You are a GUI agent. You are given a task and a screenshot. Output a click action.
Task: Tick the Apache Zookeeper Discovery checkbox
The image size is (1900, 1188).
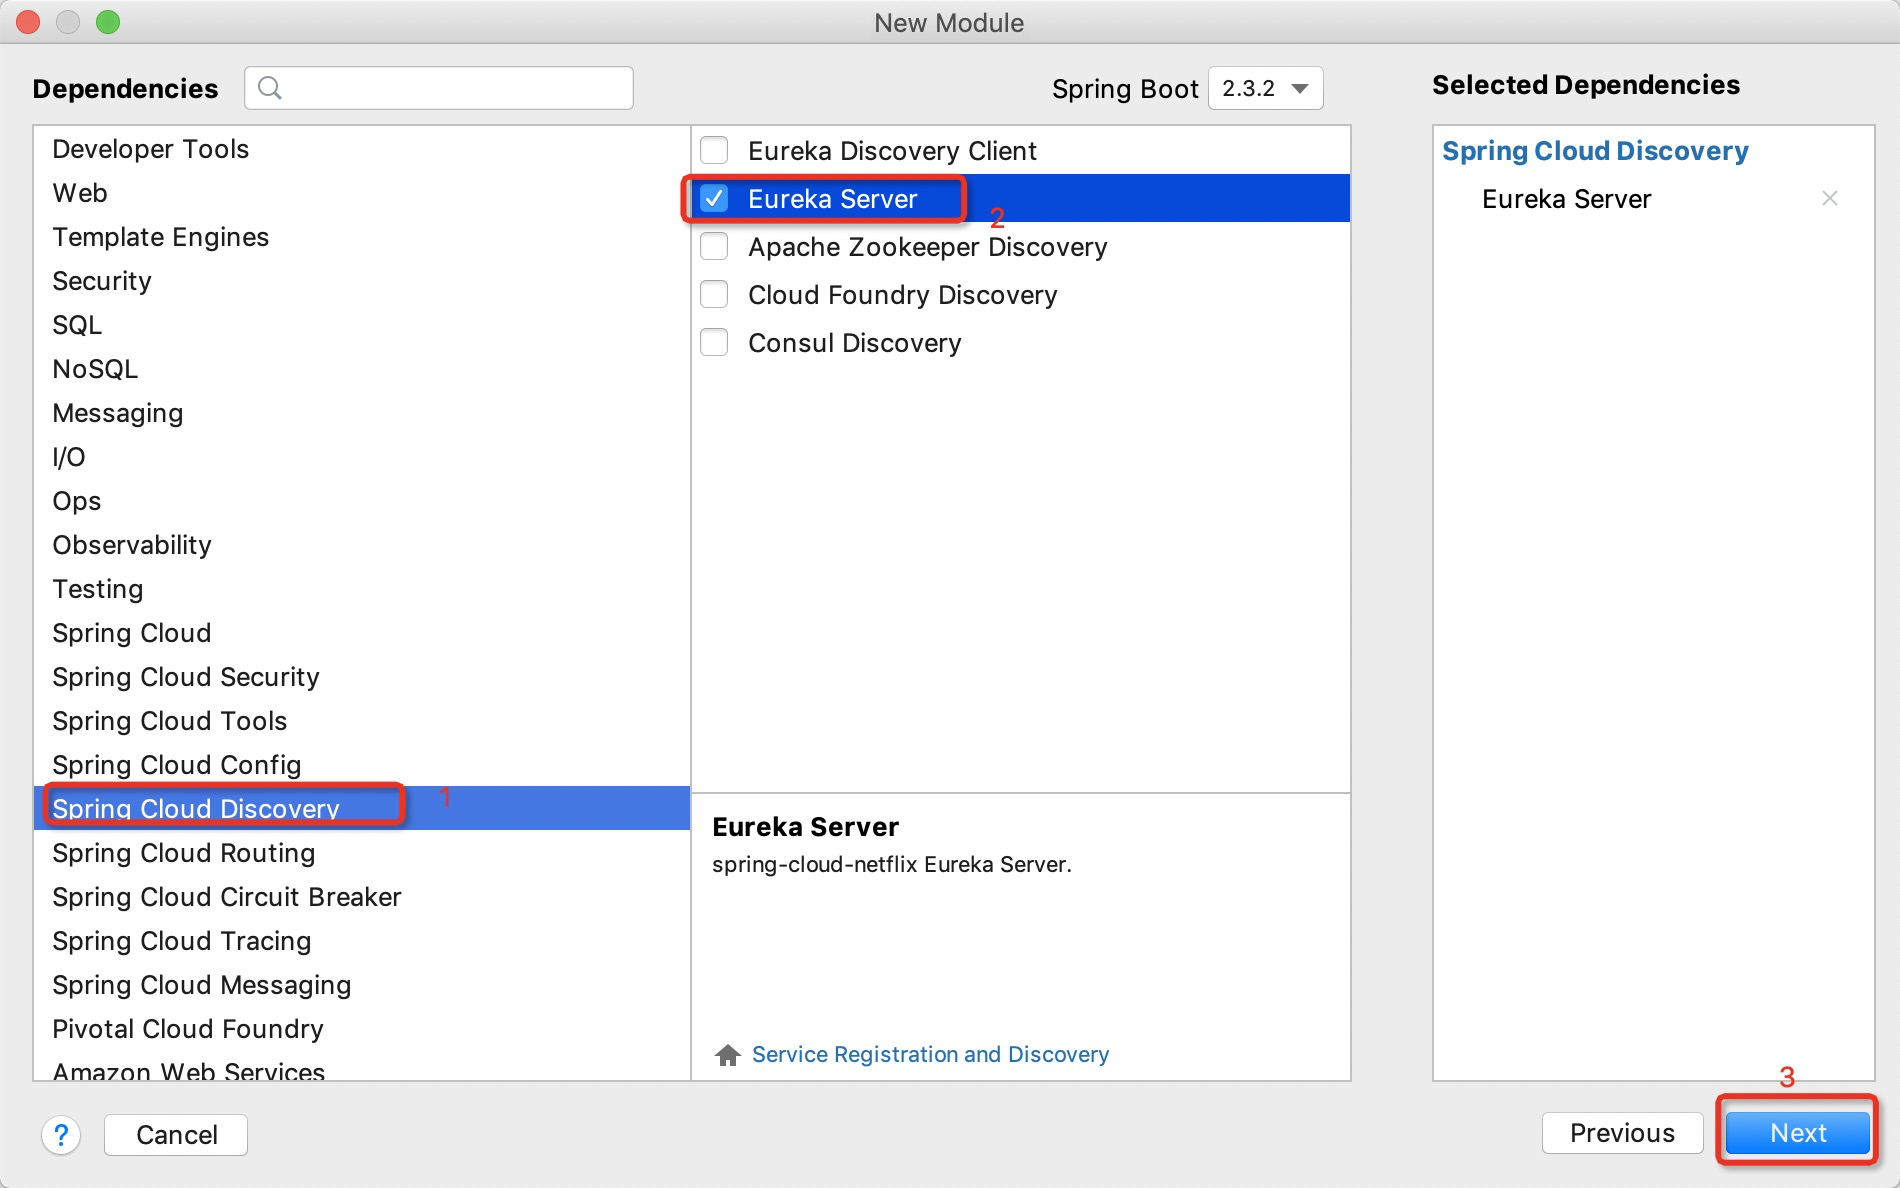click(x=714, y=247)
